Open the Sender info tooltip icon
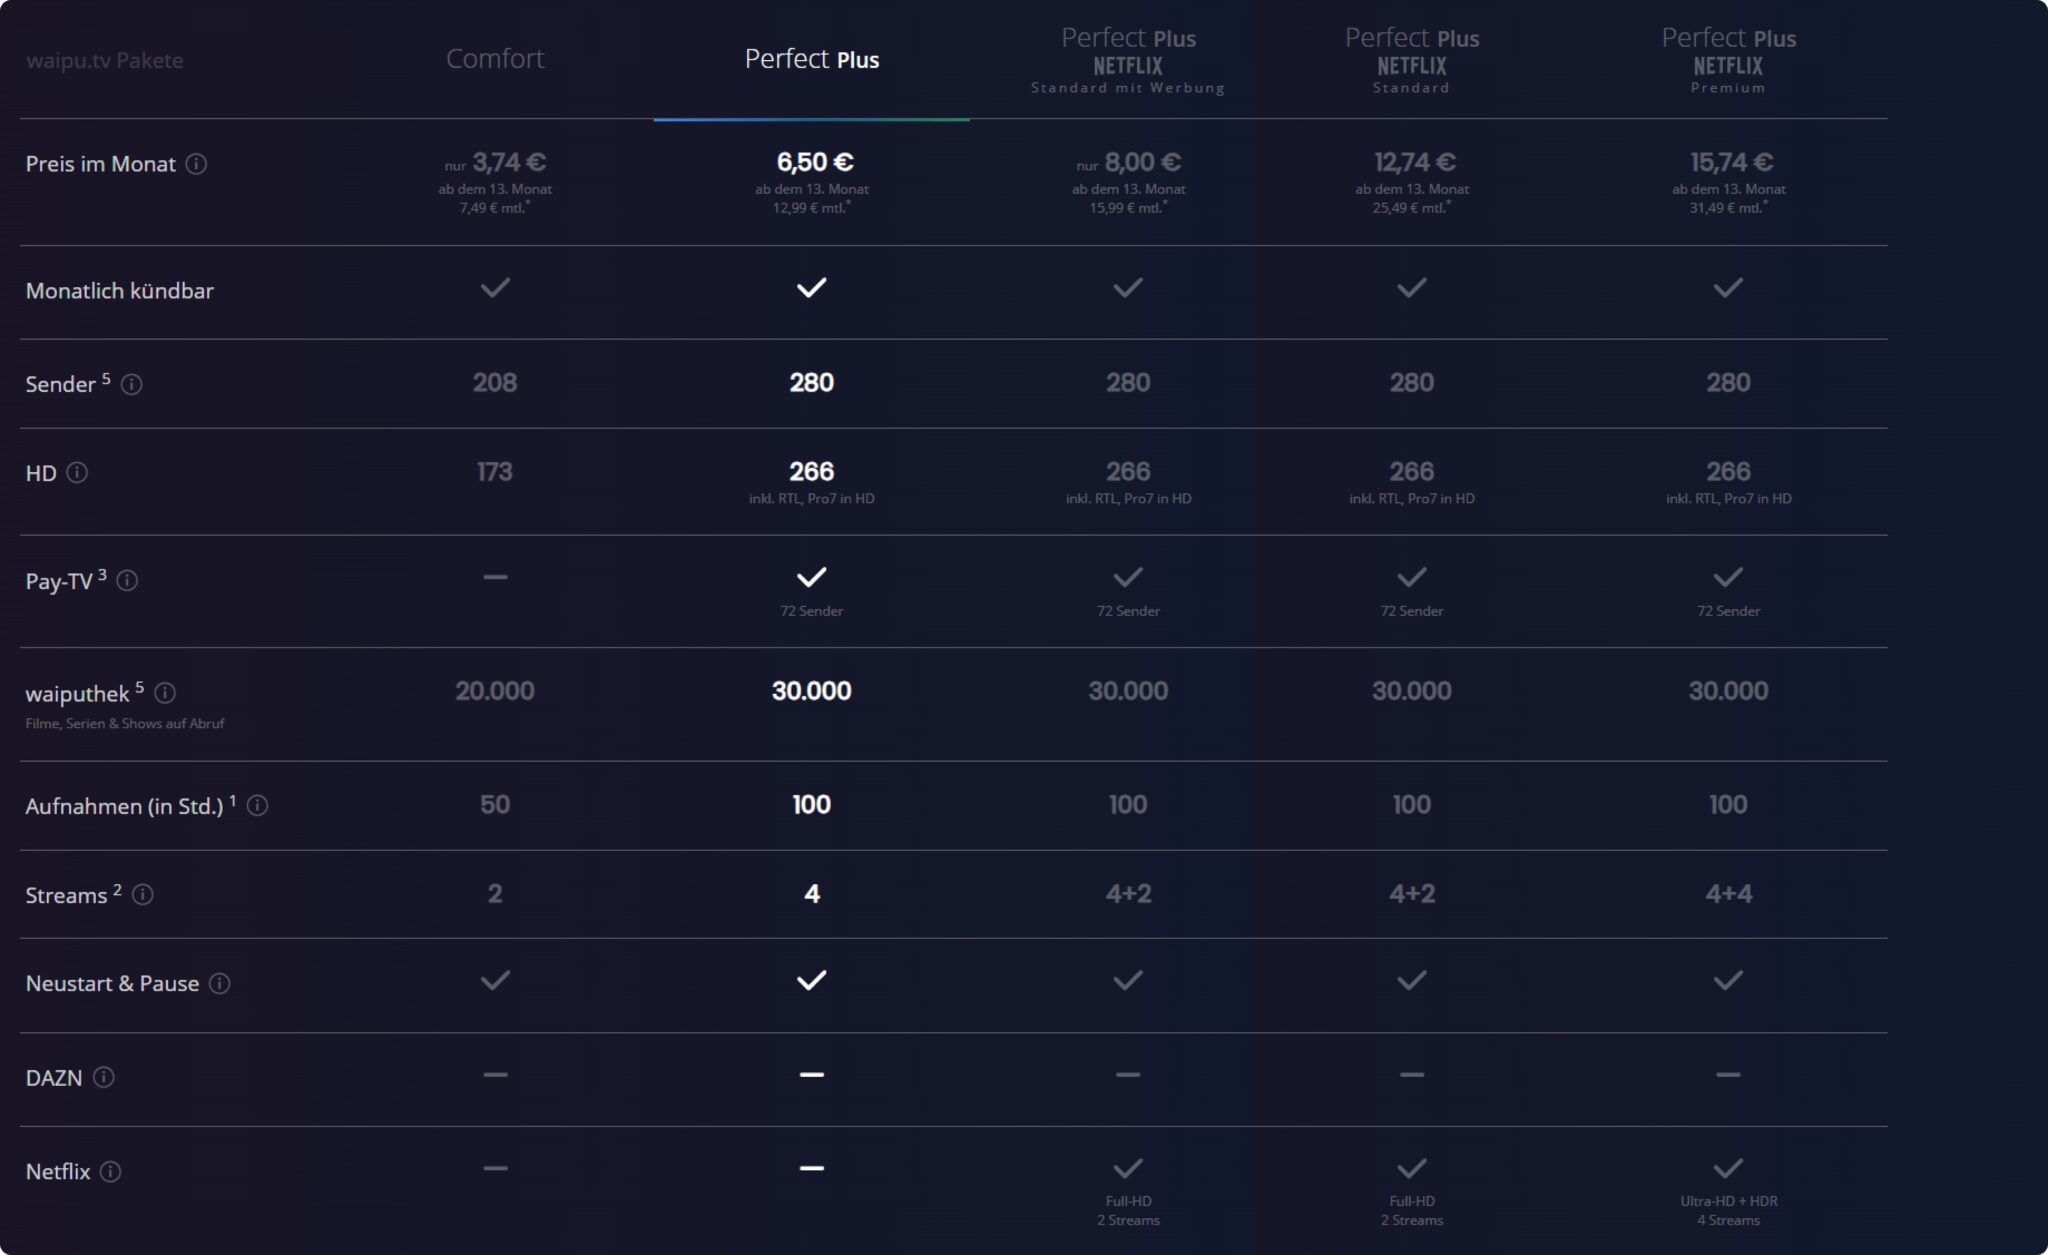 132,384
